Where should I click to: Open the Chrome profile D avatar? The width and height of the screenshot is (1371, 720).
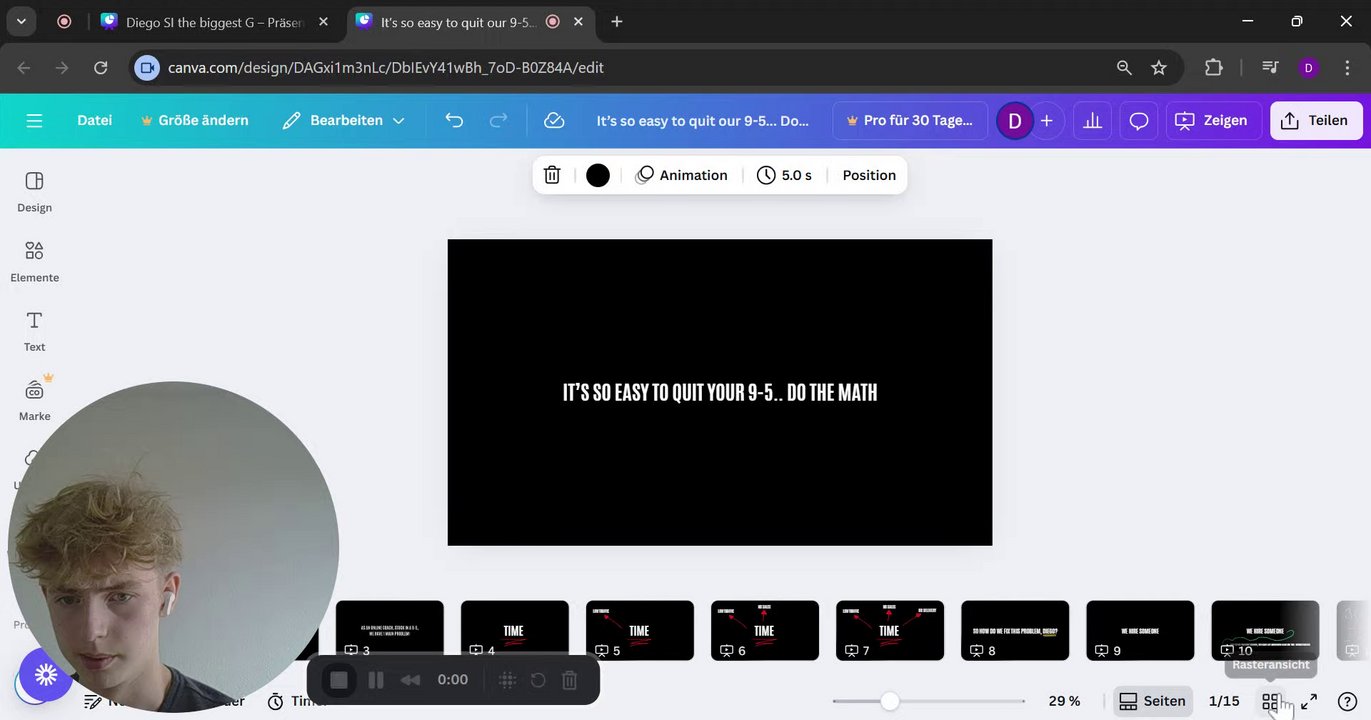(1309, 68)
